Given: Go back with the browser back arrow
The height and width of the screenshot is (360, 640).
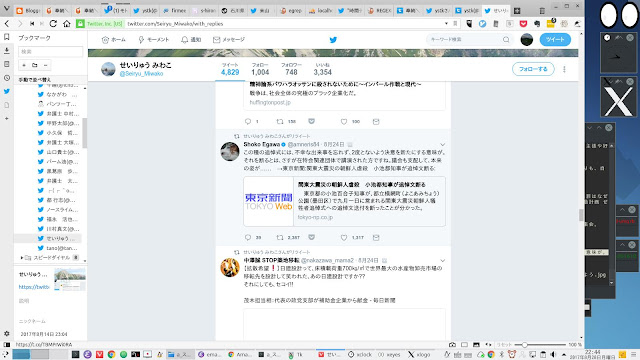Looking at the screenshot, I should pos(7,24).
